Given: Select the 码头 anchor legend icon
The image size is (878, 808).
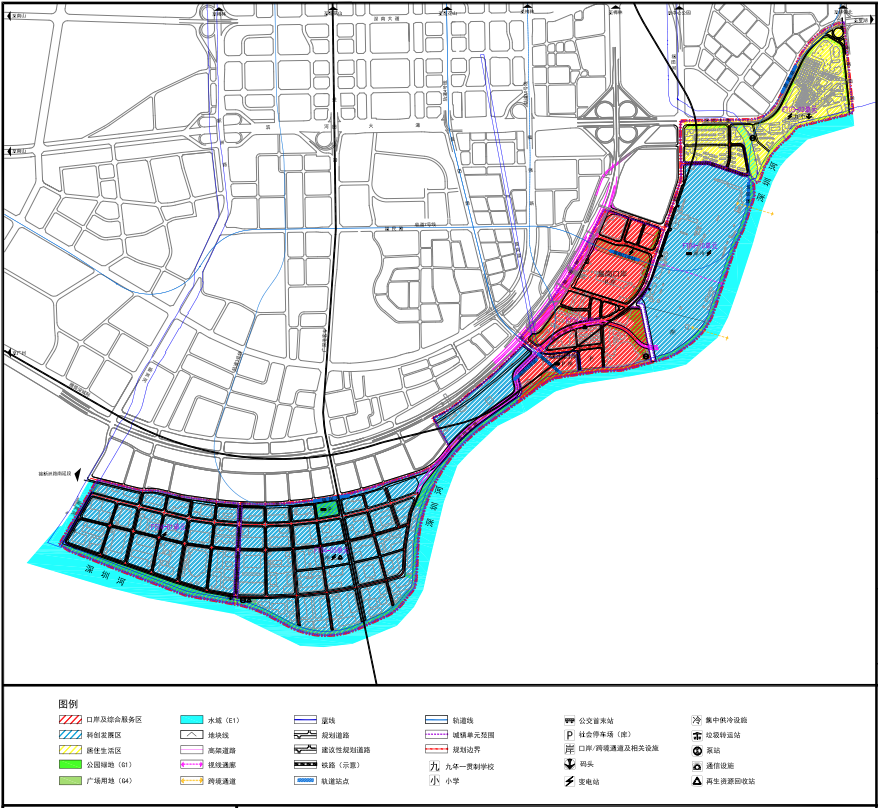Looking at the screenshot, I should coord(569,764).
